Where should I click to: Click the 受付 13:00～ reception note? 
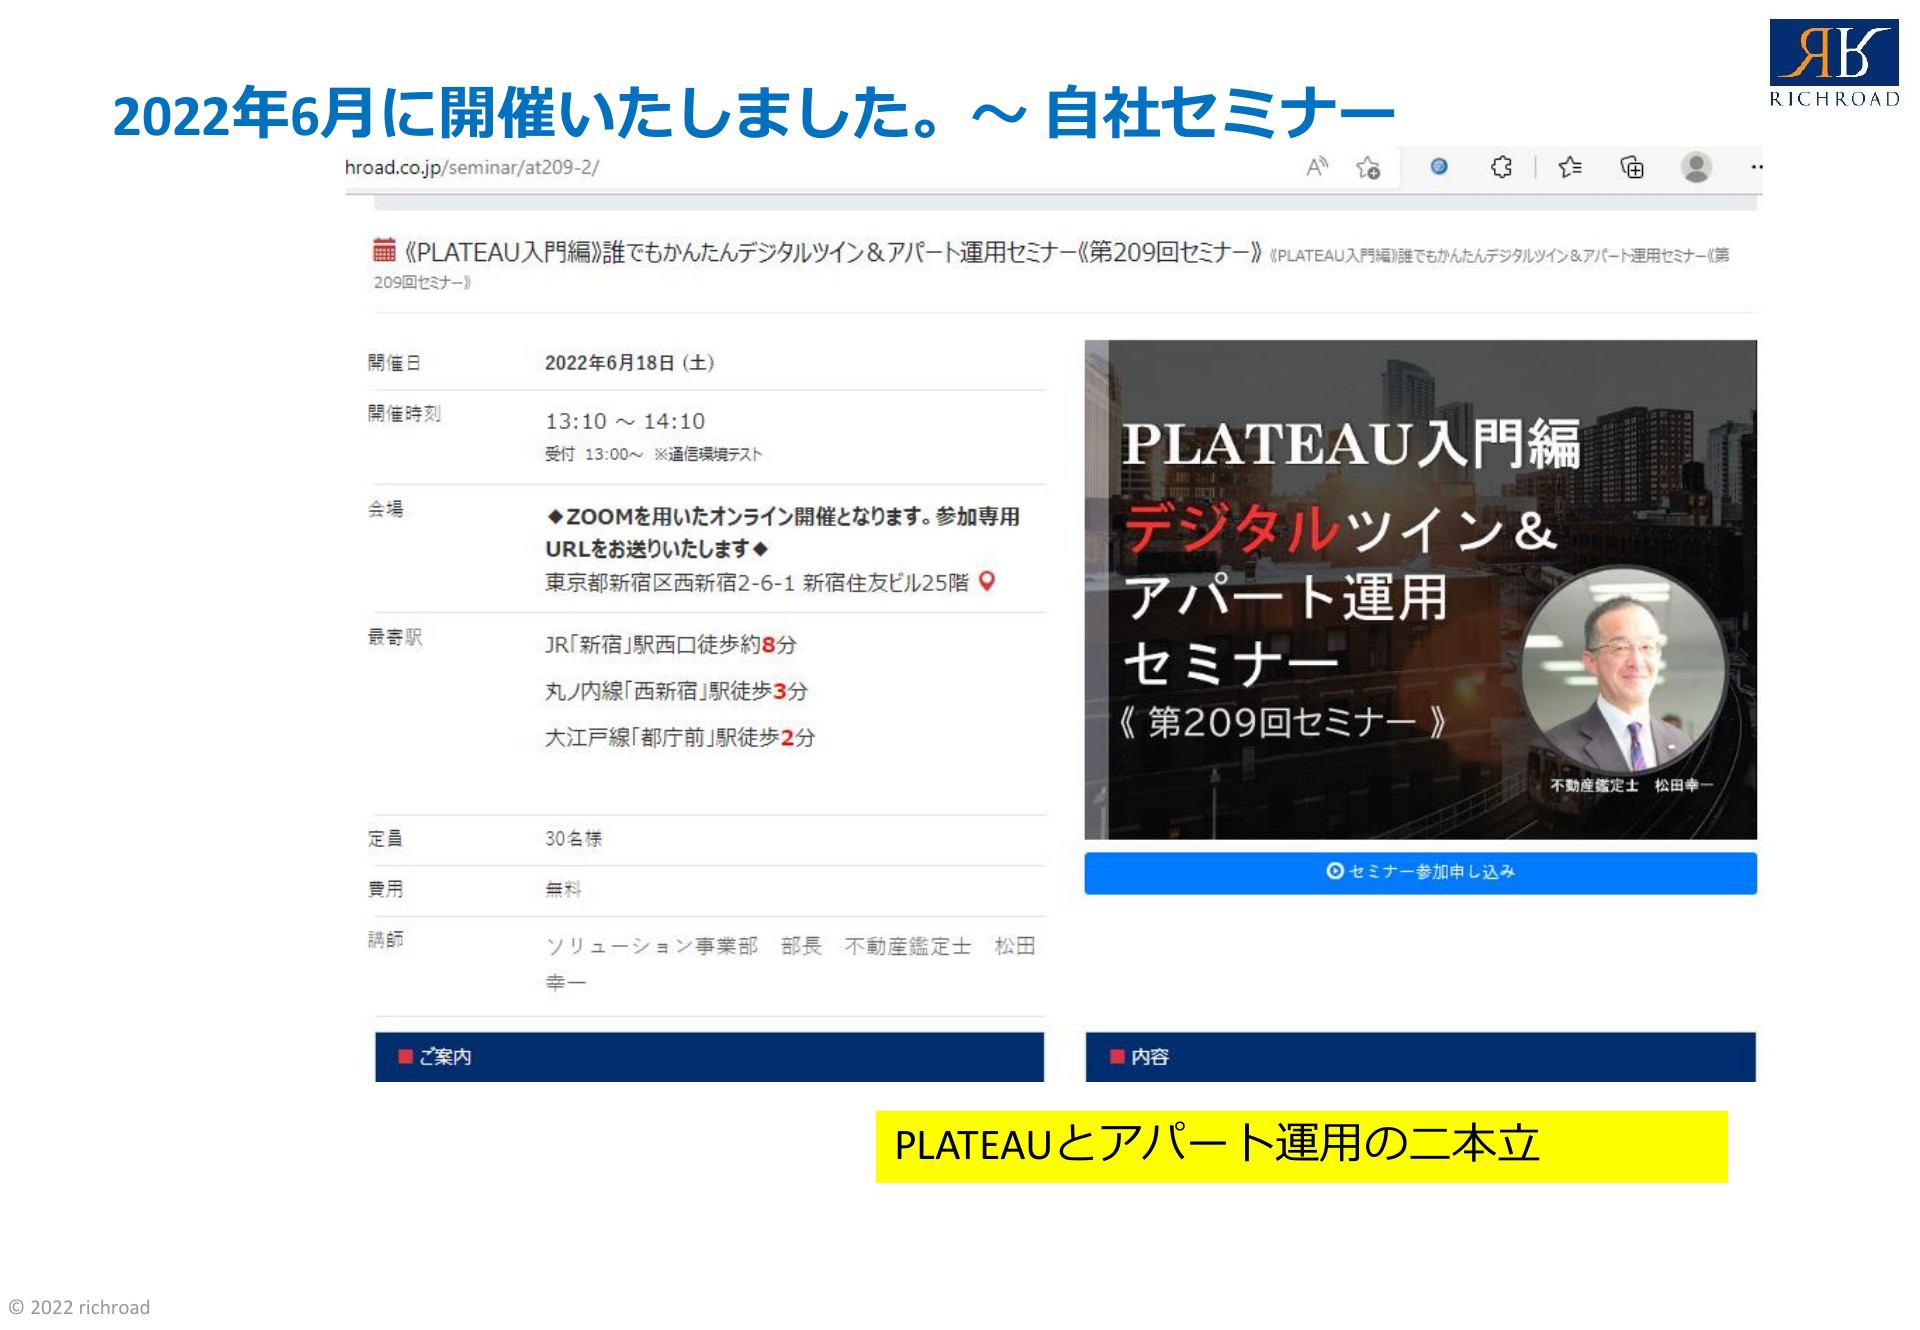pyautogui.click(x=653, y=454)
